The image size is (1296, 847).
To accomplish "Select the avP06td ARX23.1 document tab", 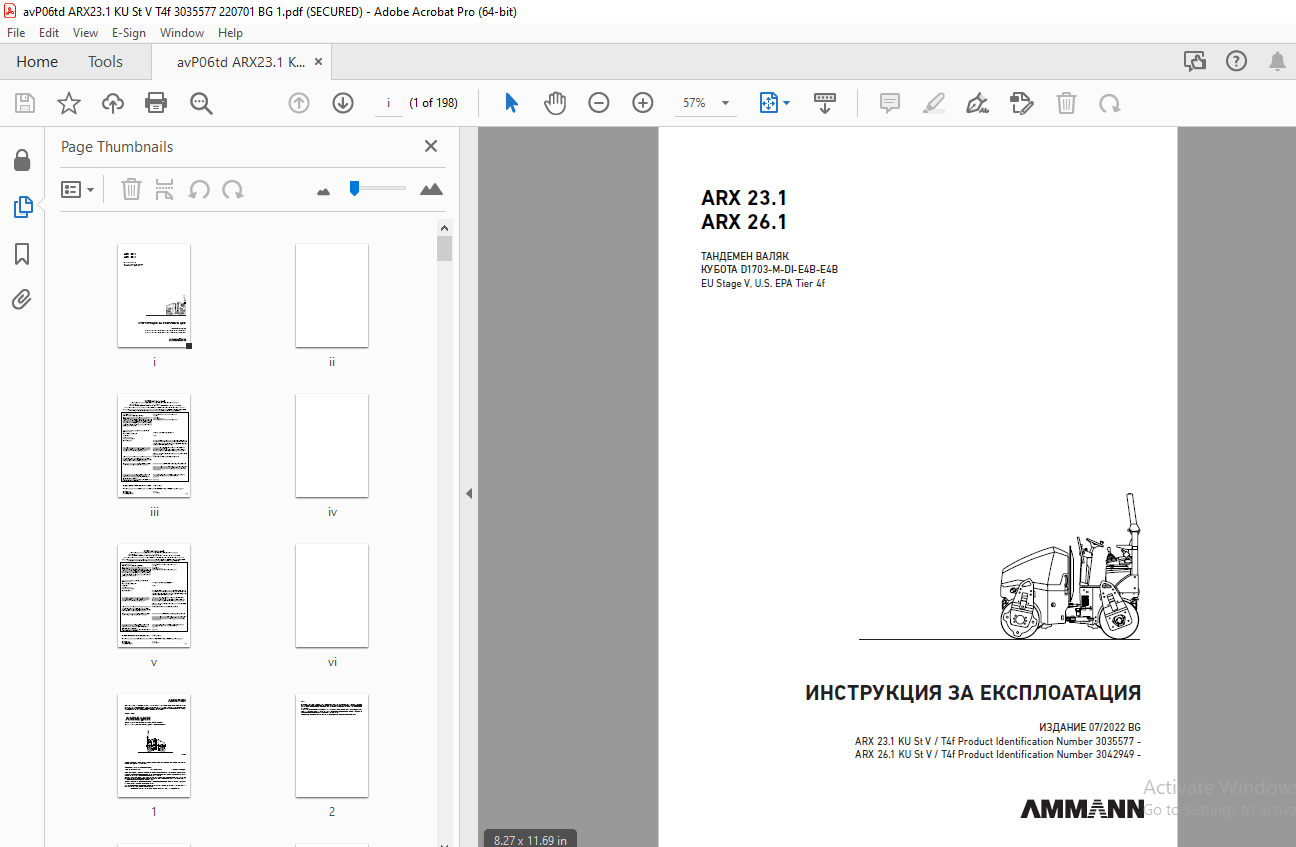I will tap(240, 62).
